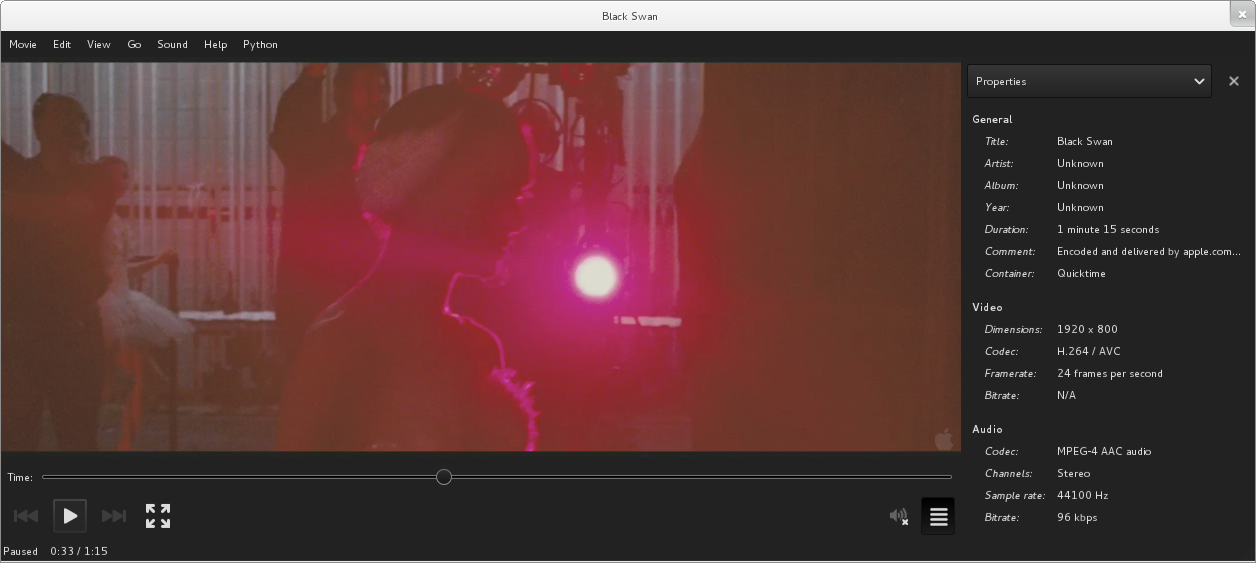Click the sample rate '44100 Hz'
This screenshot has height=563, width=1256.
[x=1082, y=495]
